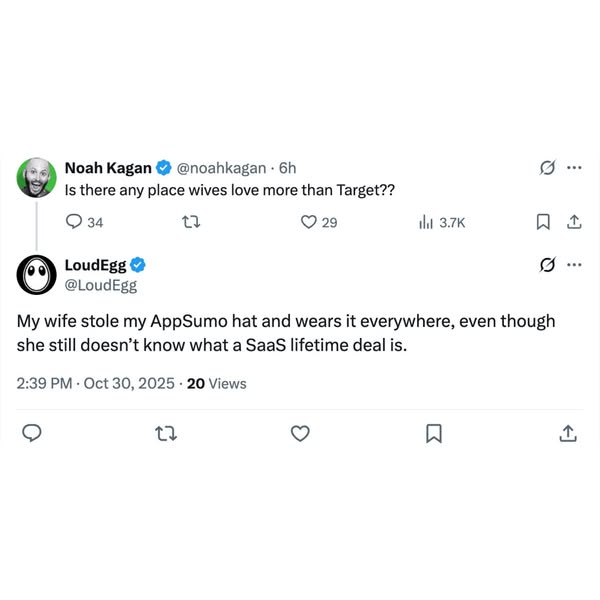Viewport: 600px width, 600px height.
Task: Bookmark LoudEgg's reply tweet
Action: pyautogui.click(x=434, y=433)
